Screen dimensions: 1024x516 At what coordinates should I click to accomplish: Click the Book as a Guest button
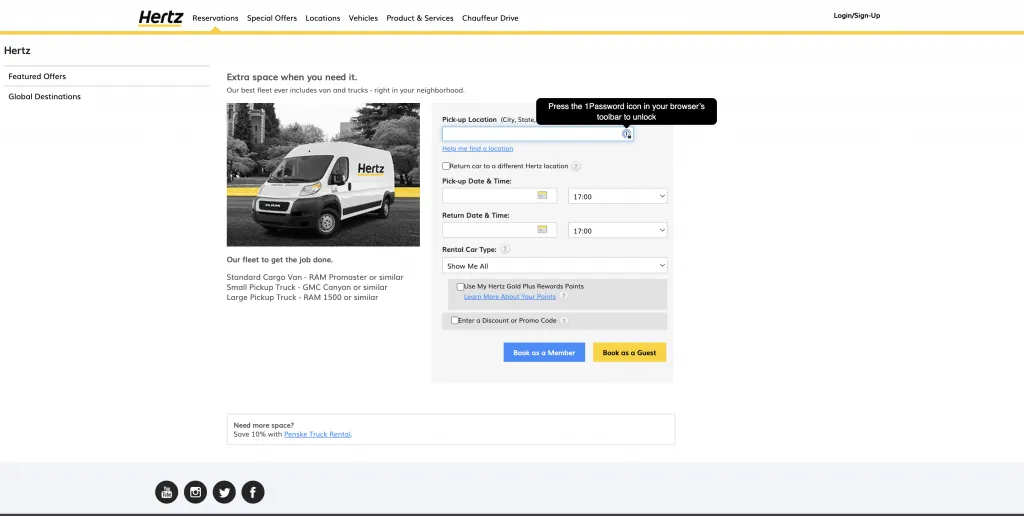(x=630, y=353)
